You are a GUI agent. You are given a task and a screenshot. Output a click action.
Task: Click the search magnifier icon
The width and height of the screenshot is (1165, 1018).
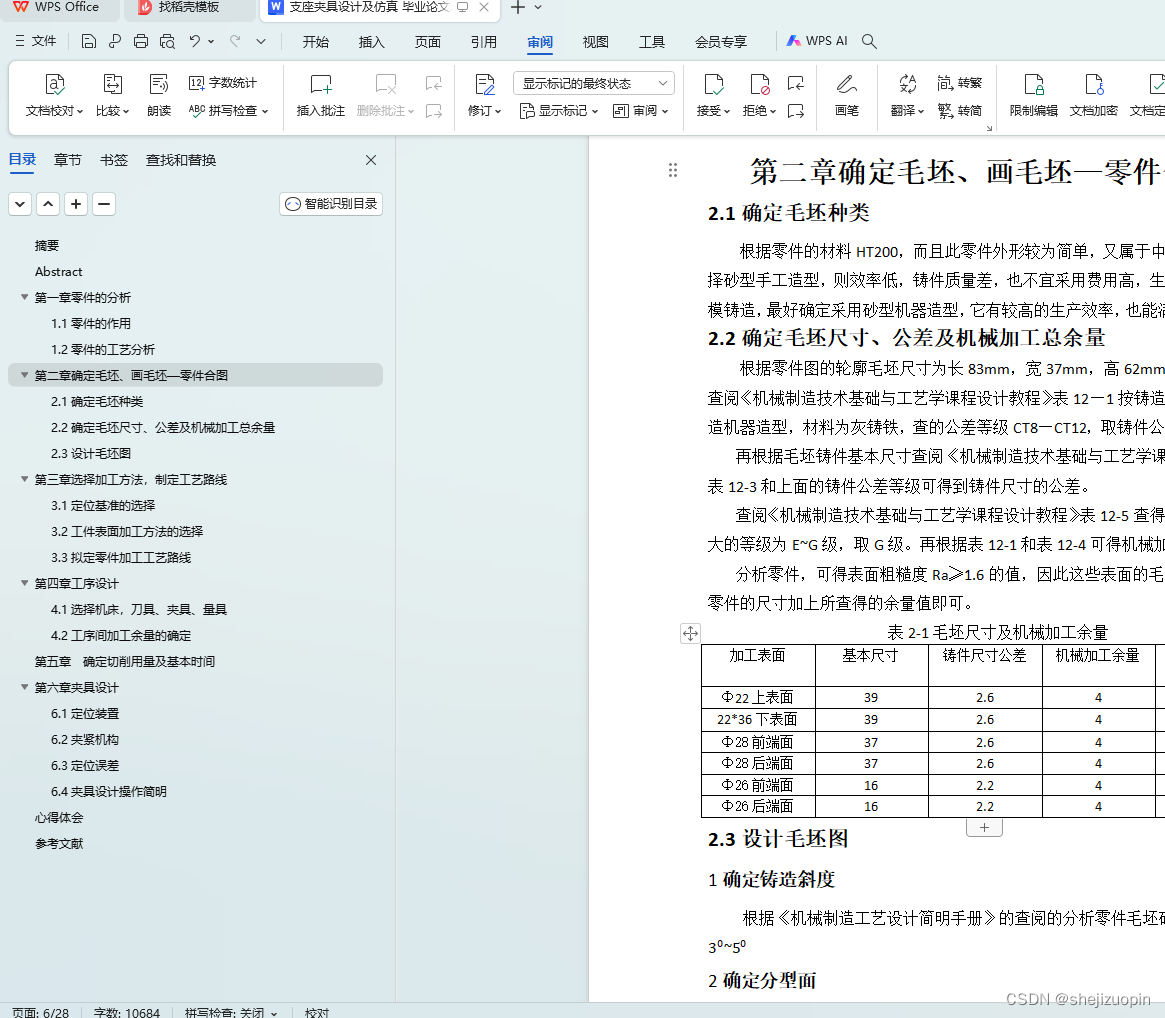[x=869, y=42]
